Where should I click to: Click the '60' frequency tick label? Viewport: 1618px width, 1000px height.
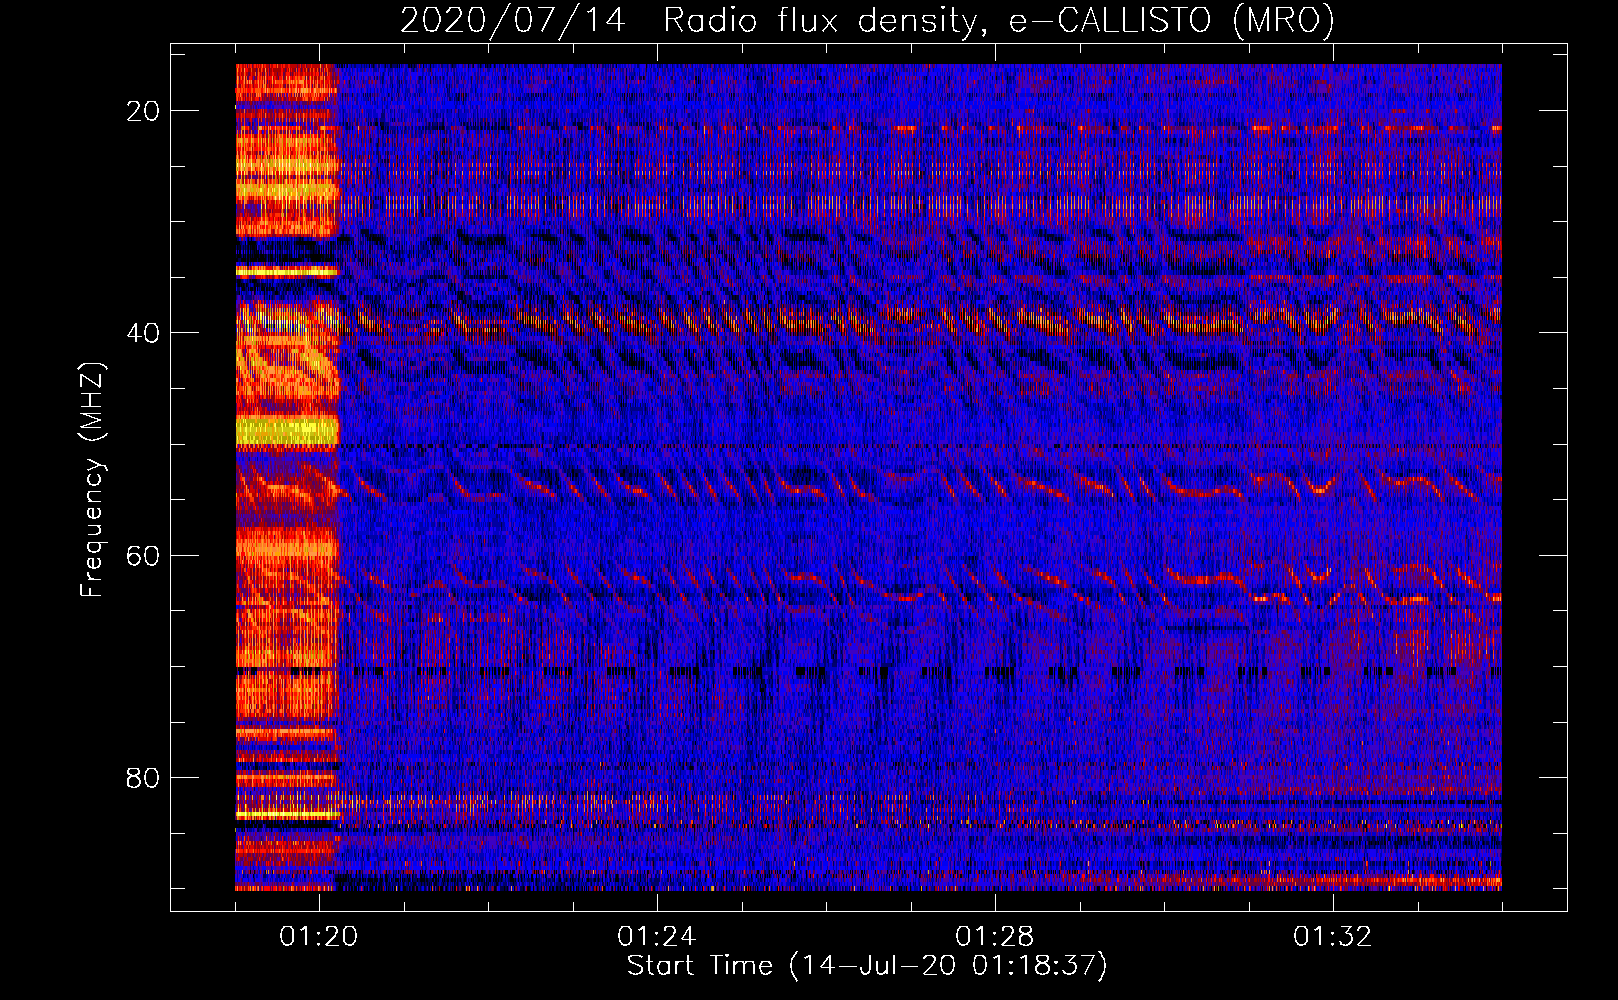click(x=144, y=555)
